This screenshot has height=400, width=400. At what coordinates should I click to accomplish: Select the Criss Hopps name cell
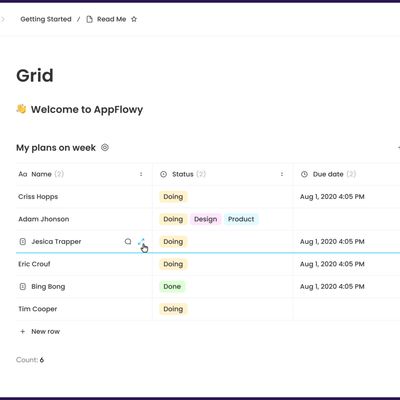pyautogui.click(x=84, y=196)
